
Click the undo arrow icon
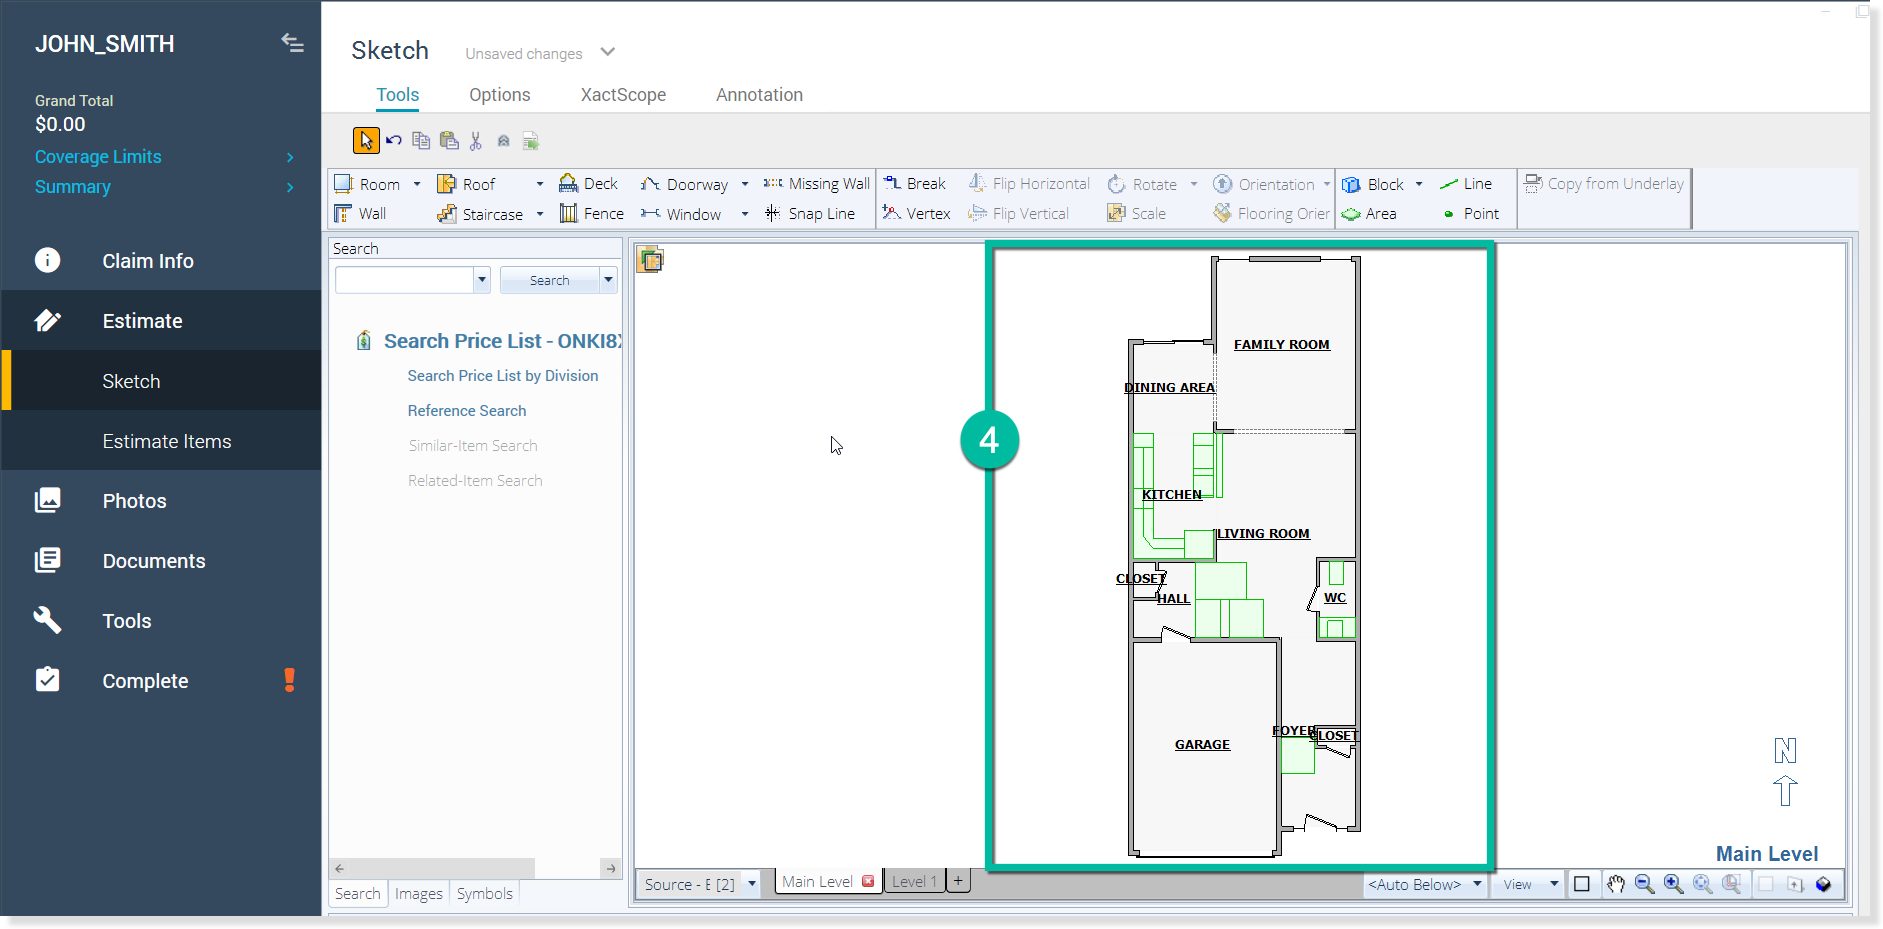coord(394,141)
